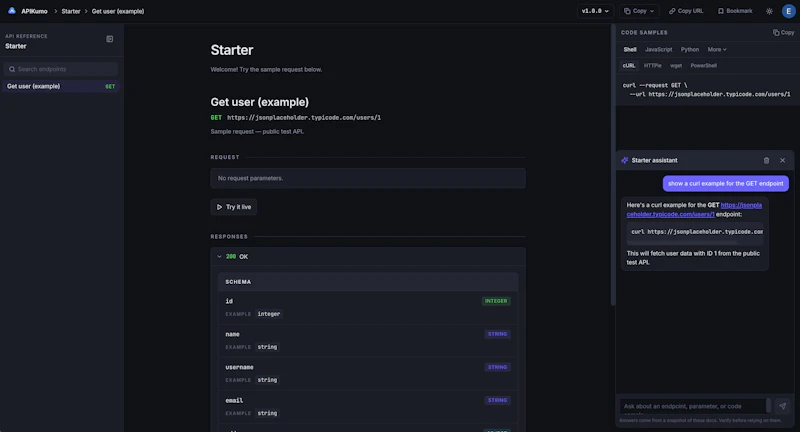The image size is (800, 432).
Task: Click the id schema field name
Action: [x=229, y=301]
